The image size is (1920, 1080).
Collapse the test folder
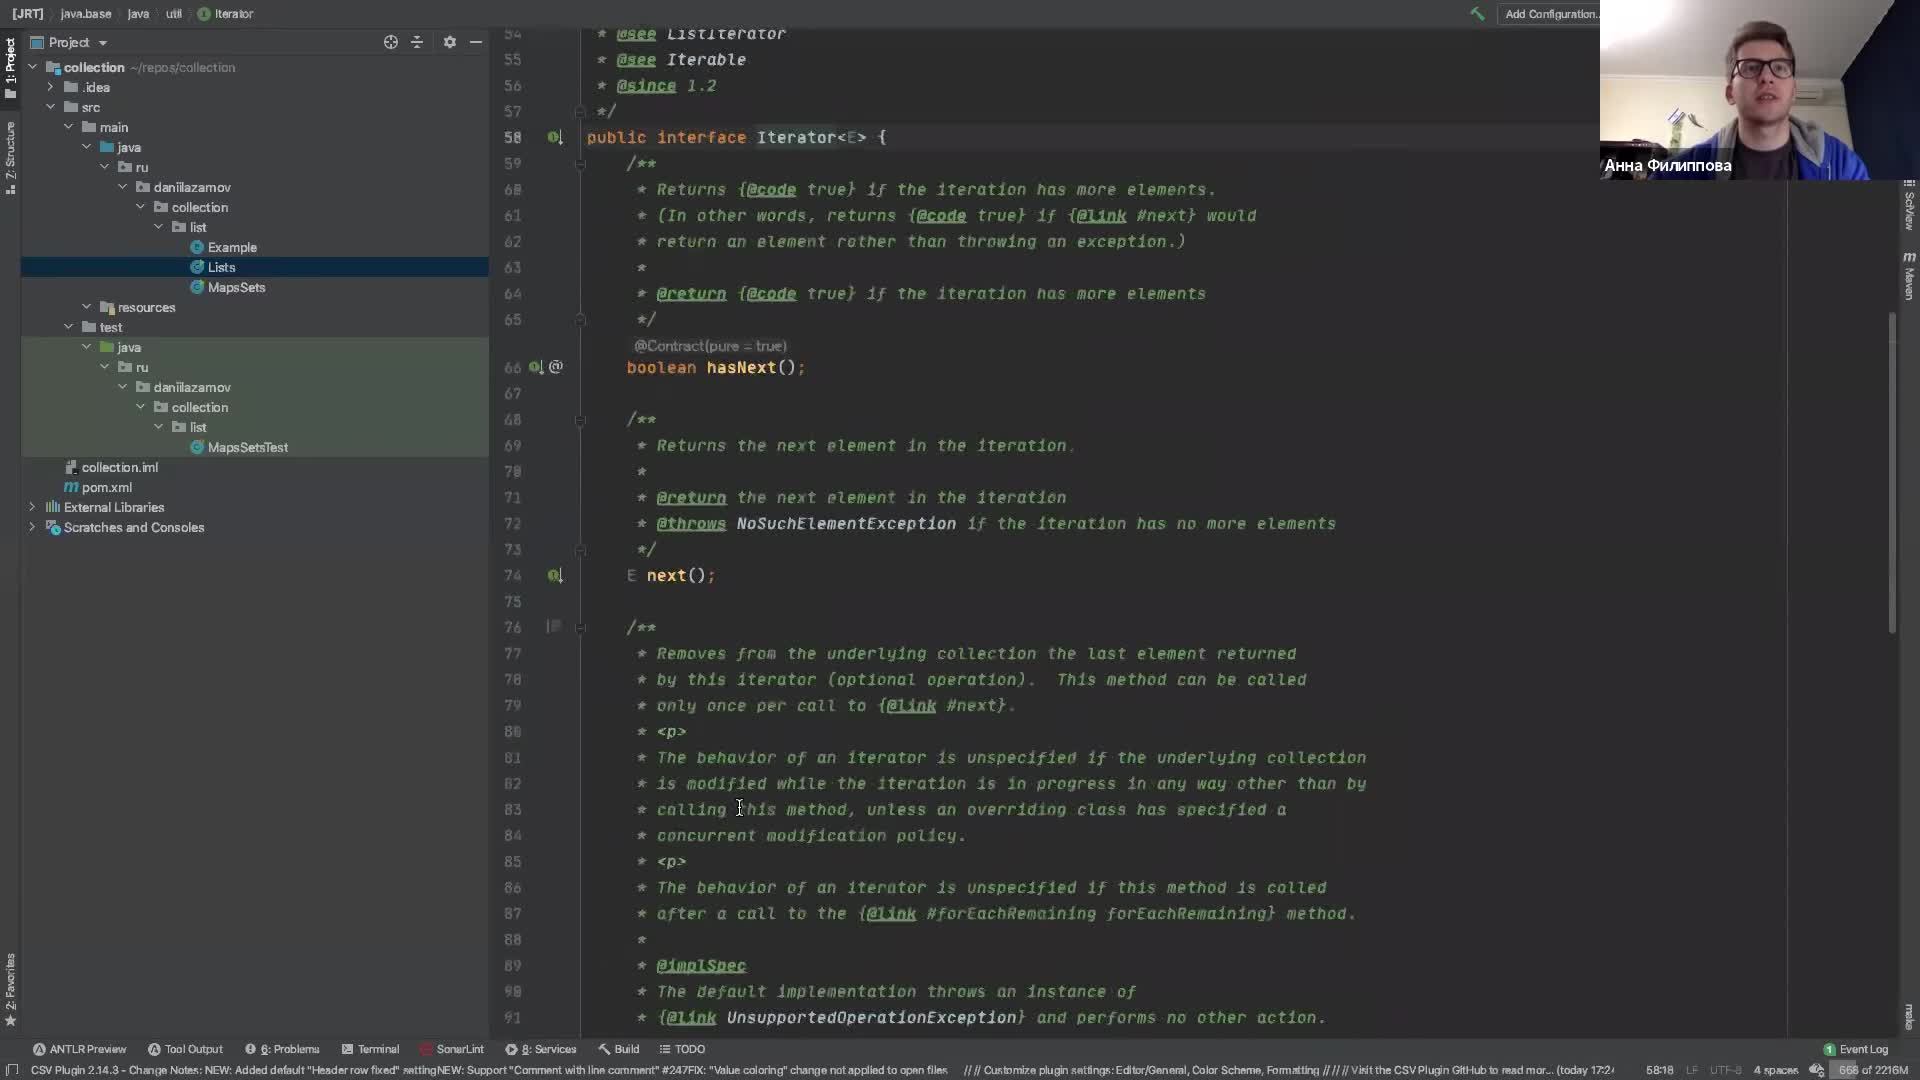[68, 327]
